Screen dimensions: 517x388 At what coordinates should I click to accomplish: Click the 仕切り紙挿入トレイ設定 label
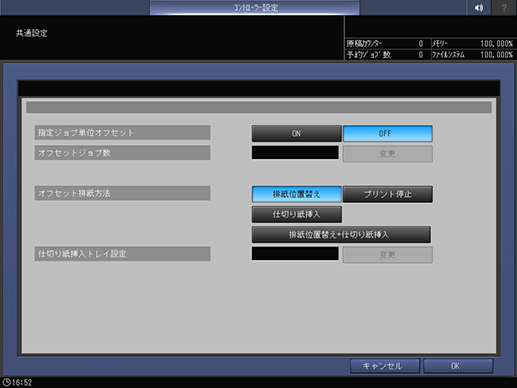(122, 254)
